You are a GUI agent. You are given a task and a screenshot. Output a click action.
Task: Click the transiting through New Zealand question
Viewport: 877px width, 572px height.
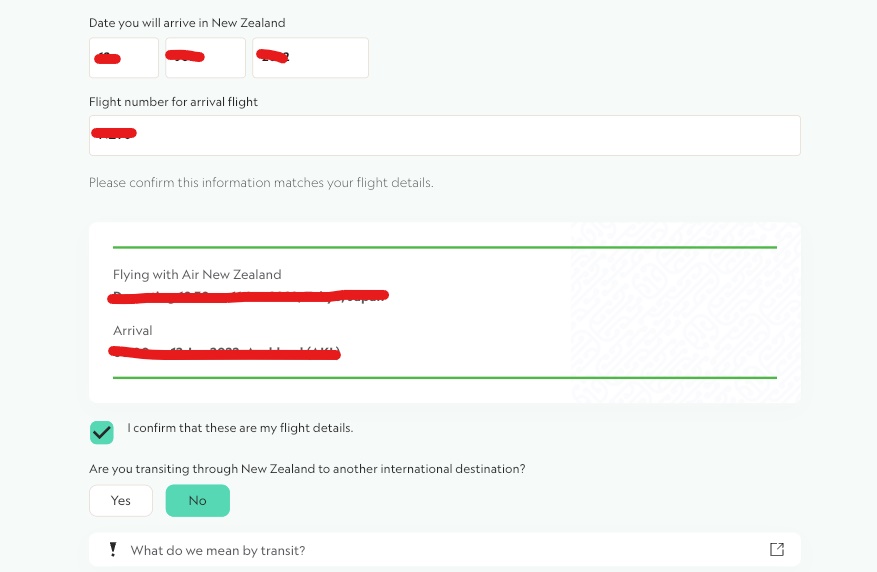(307, 468)
